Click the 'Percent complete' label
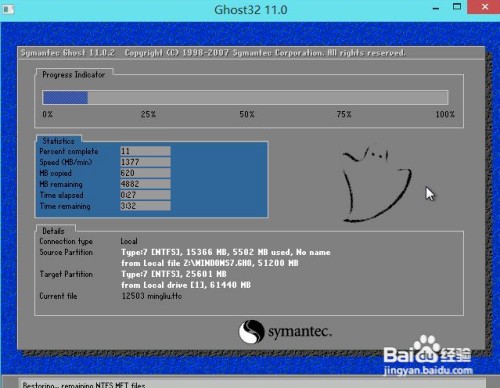The width and height of the screenshot is (500, 388). tap(69, 151)
